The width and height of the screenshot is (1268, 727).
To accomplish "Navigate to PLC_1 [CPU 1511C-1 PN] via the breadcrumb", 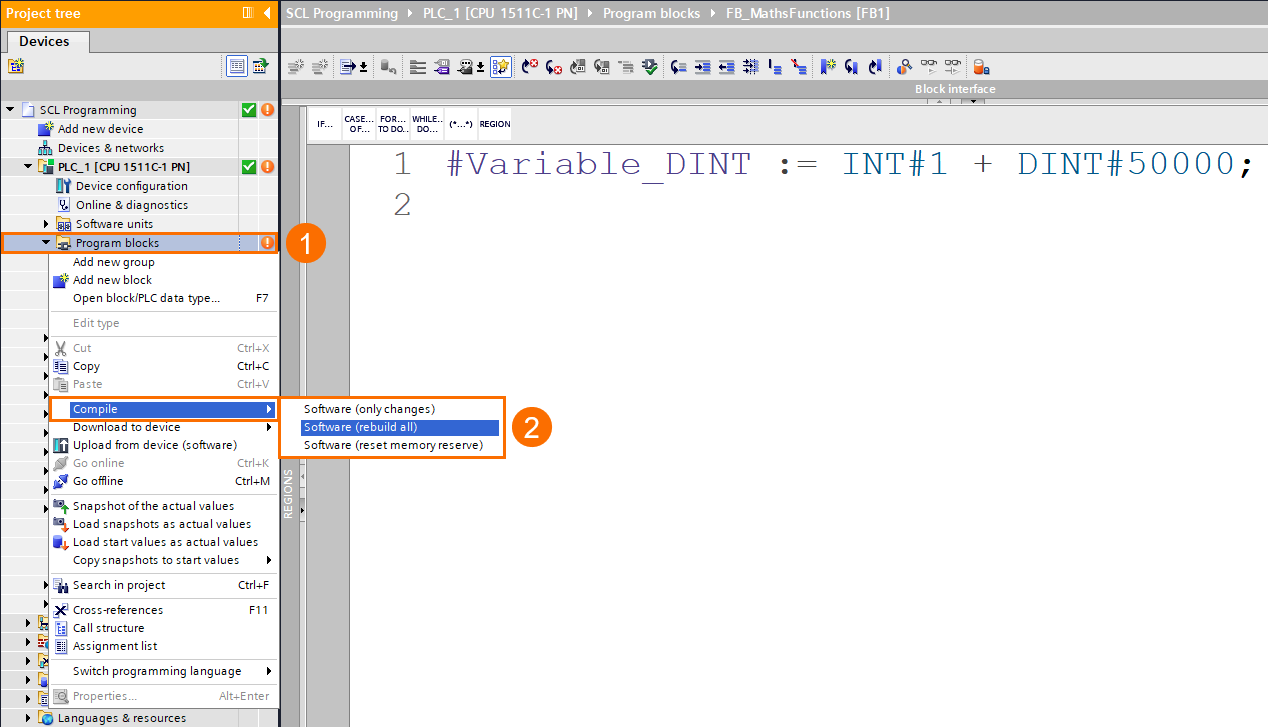I will click(500, 13).
